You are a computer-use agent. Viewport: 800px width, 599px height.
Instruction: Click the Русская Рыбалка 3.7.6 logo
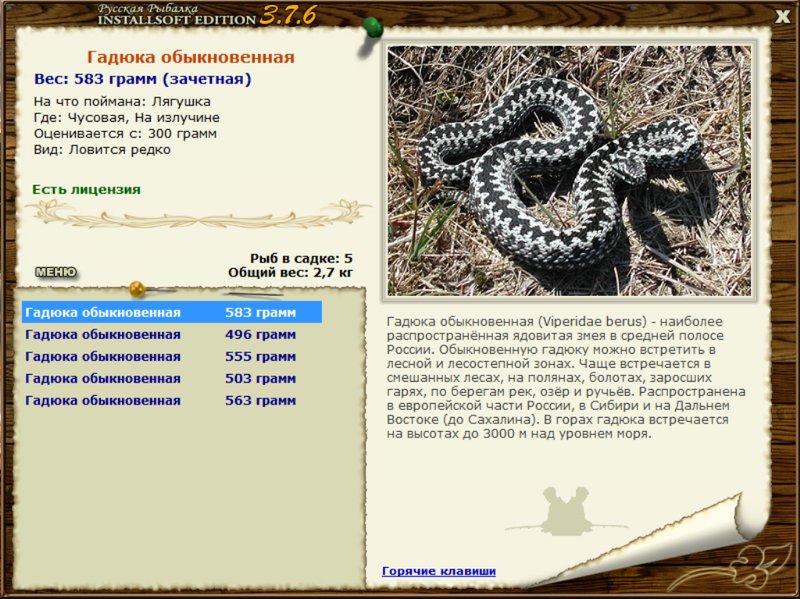click(207, 15)
